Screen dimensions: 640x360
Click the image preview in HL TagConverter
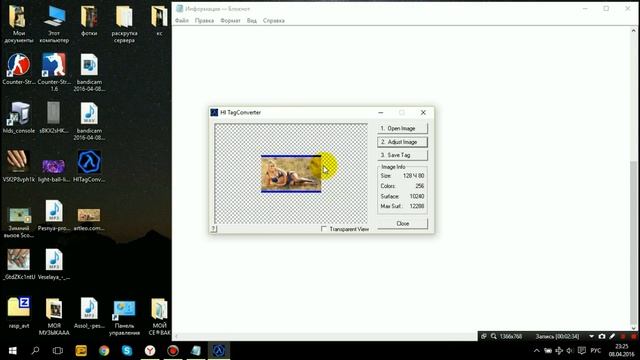[x=291, y=174]
